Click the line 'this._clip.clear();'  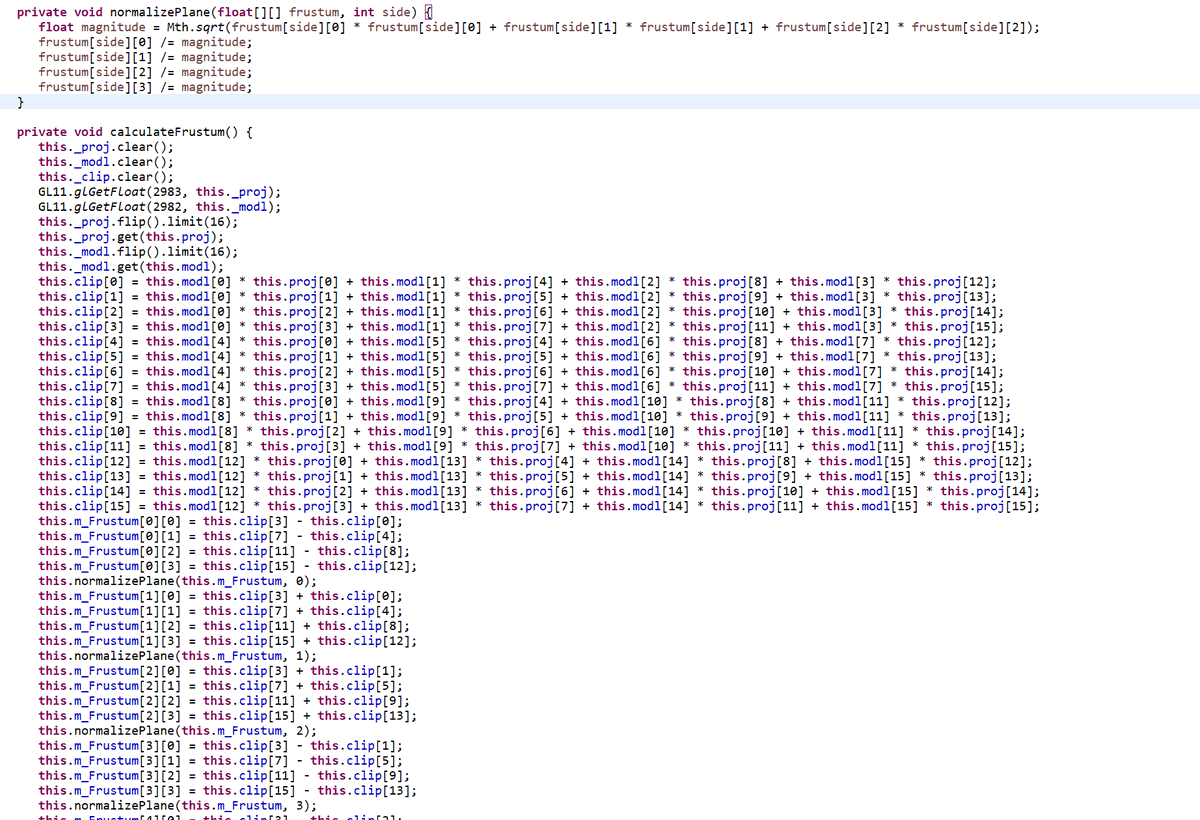point(106,177)
